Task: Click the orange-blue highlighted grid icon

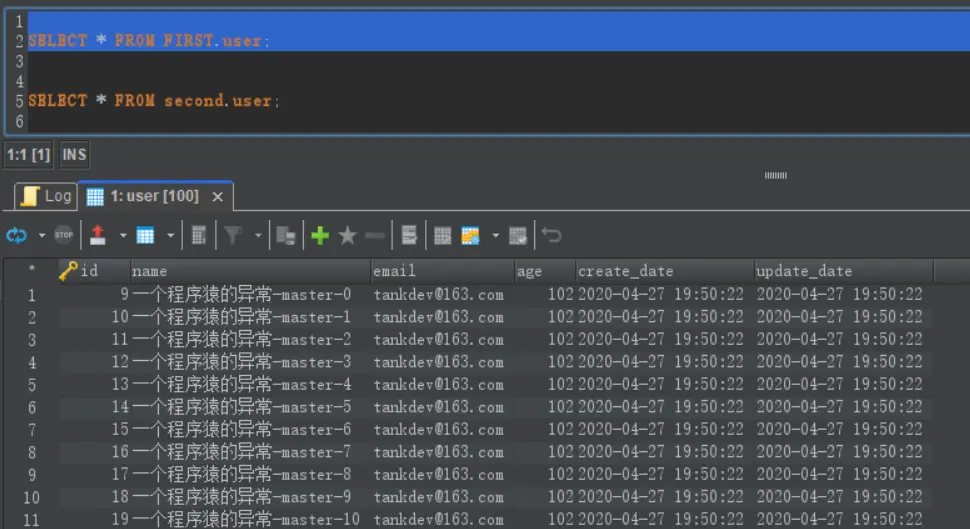Action: click(470, 236)
